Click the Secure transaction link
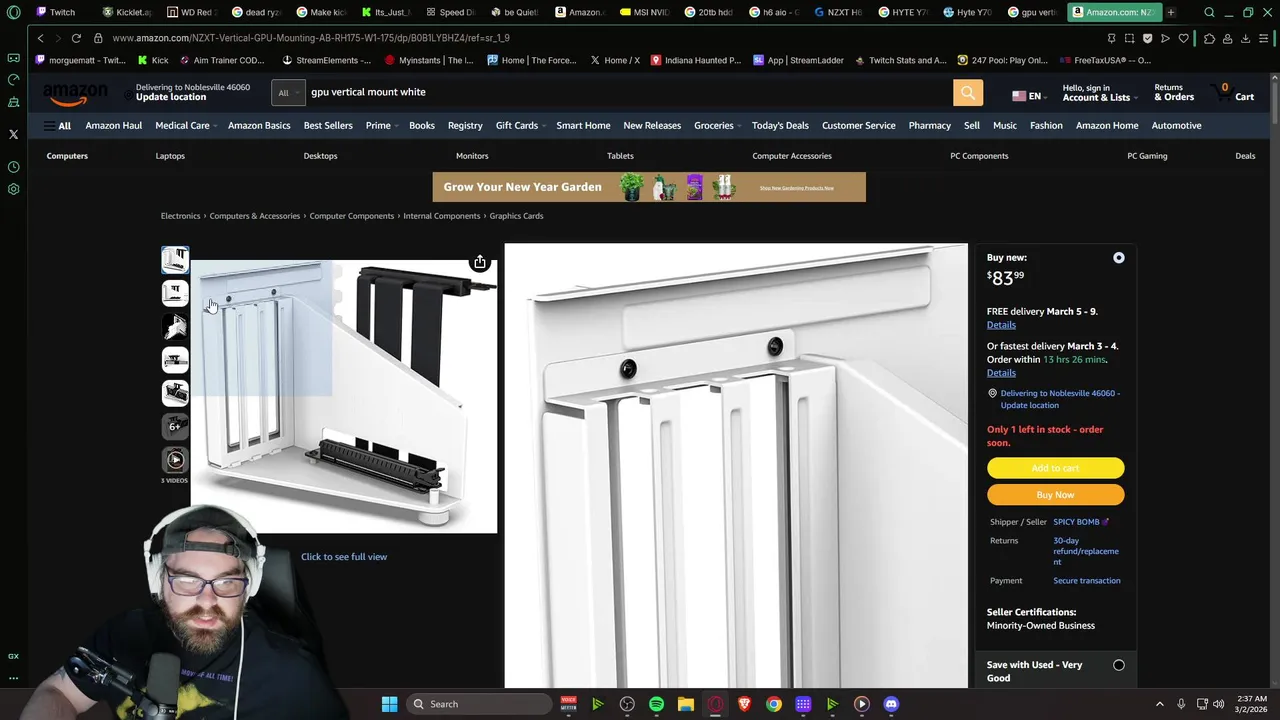The width and height of the screenshot is (1280, 720). 1086,581
